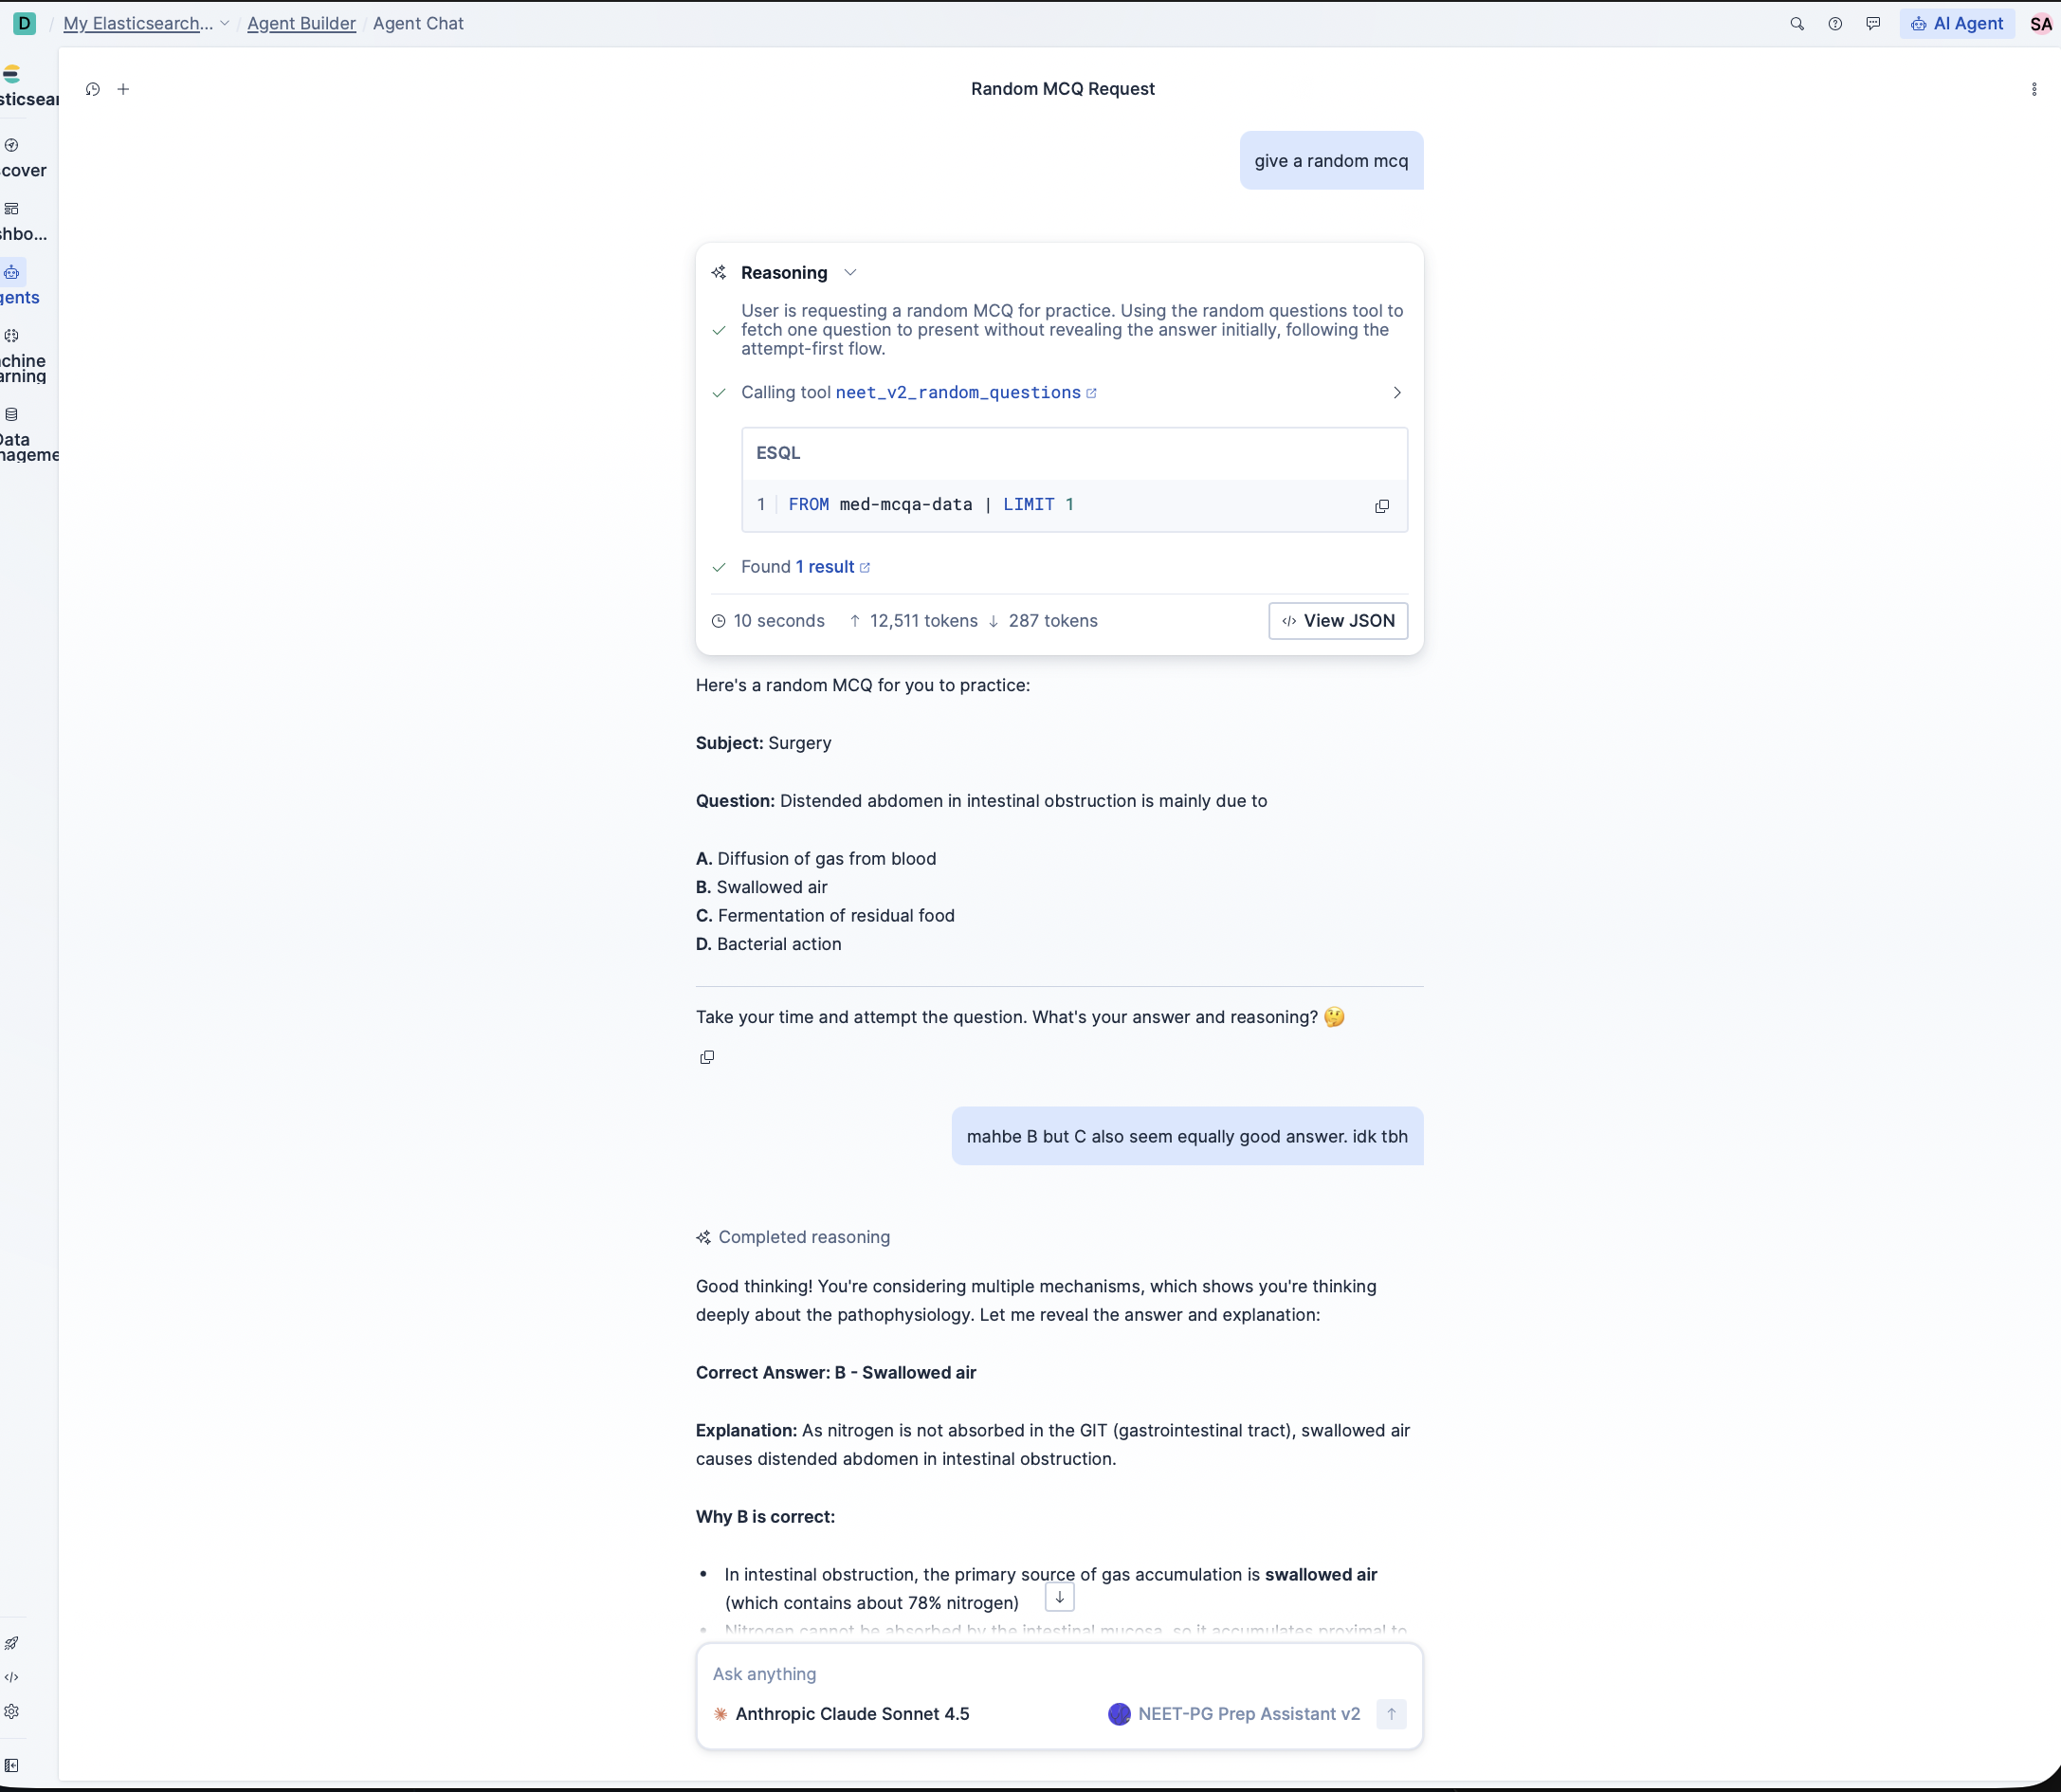Open conversation history clock icon
The image size is (2061, 1792).
[92, 89]
